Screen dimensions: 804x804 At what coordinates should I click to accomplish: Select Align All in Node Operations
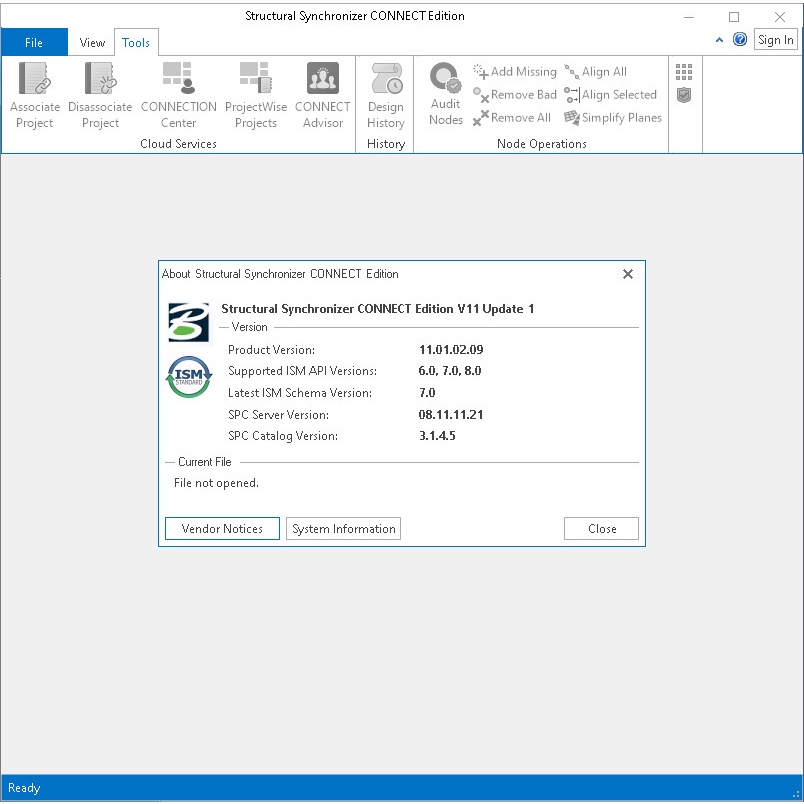click(596, 72)
